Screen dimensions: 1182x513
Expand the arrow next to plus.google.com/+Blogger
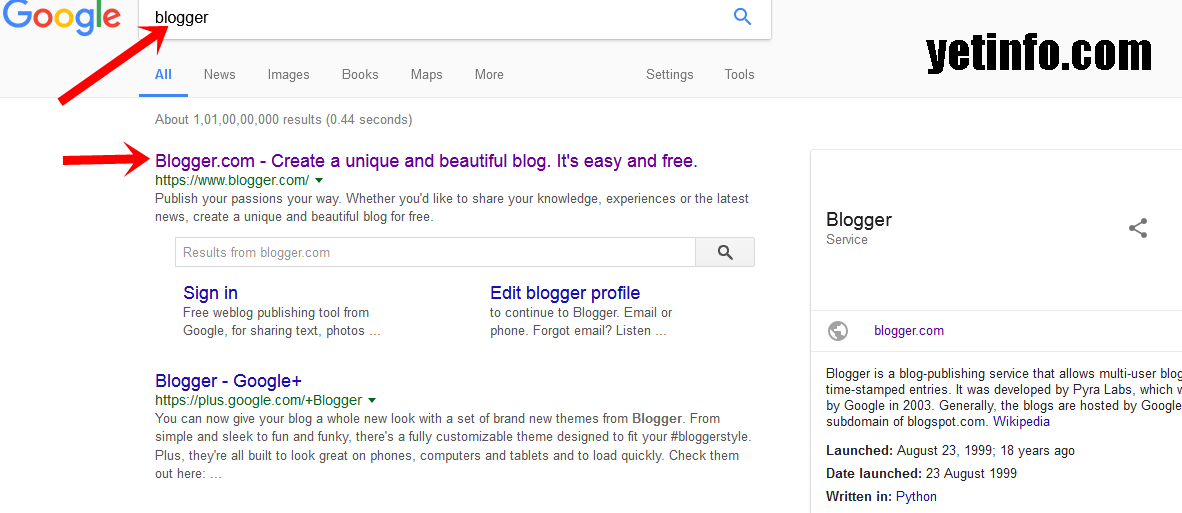click(x=372, y=400)
